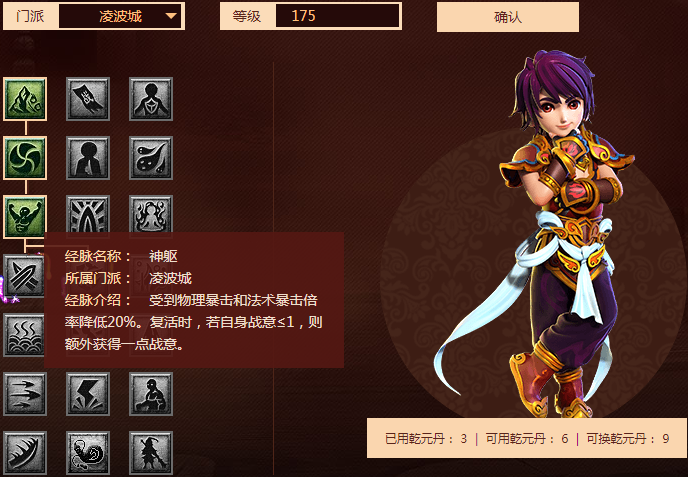Click the 确认 confirm button
The width and height of the screenshot is (688, 477).
508,17
